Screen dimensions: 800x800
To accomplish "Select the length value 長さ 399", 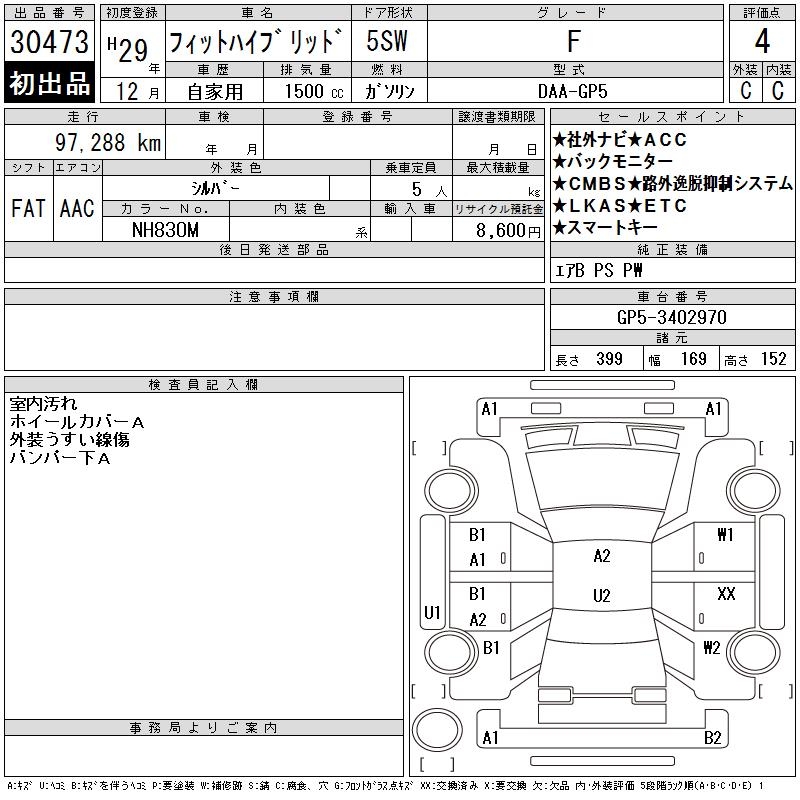I will [x=589, y=359].
